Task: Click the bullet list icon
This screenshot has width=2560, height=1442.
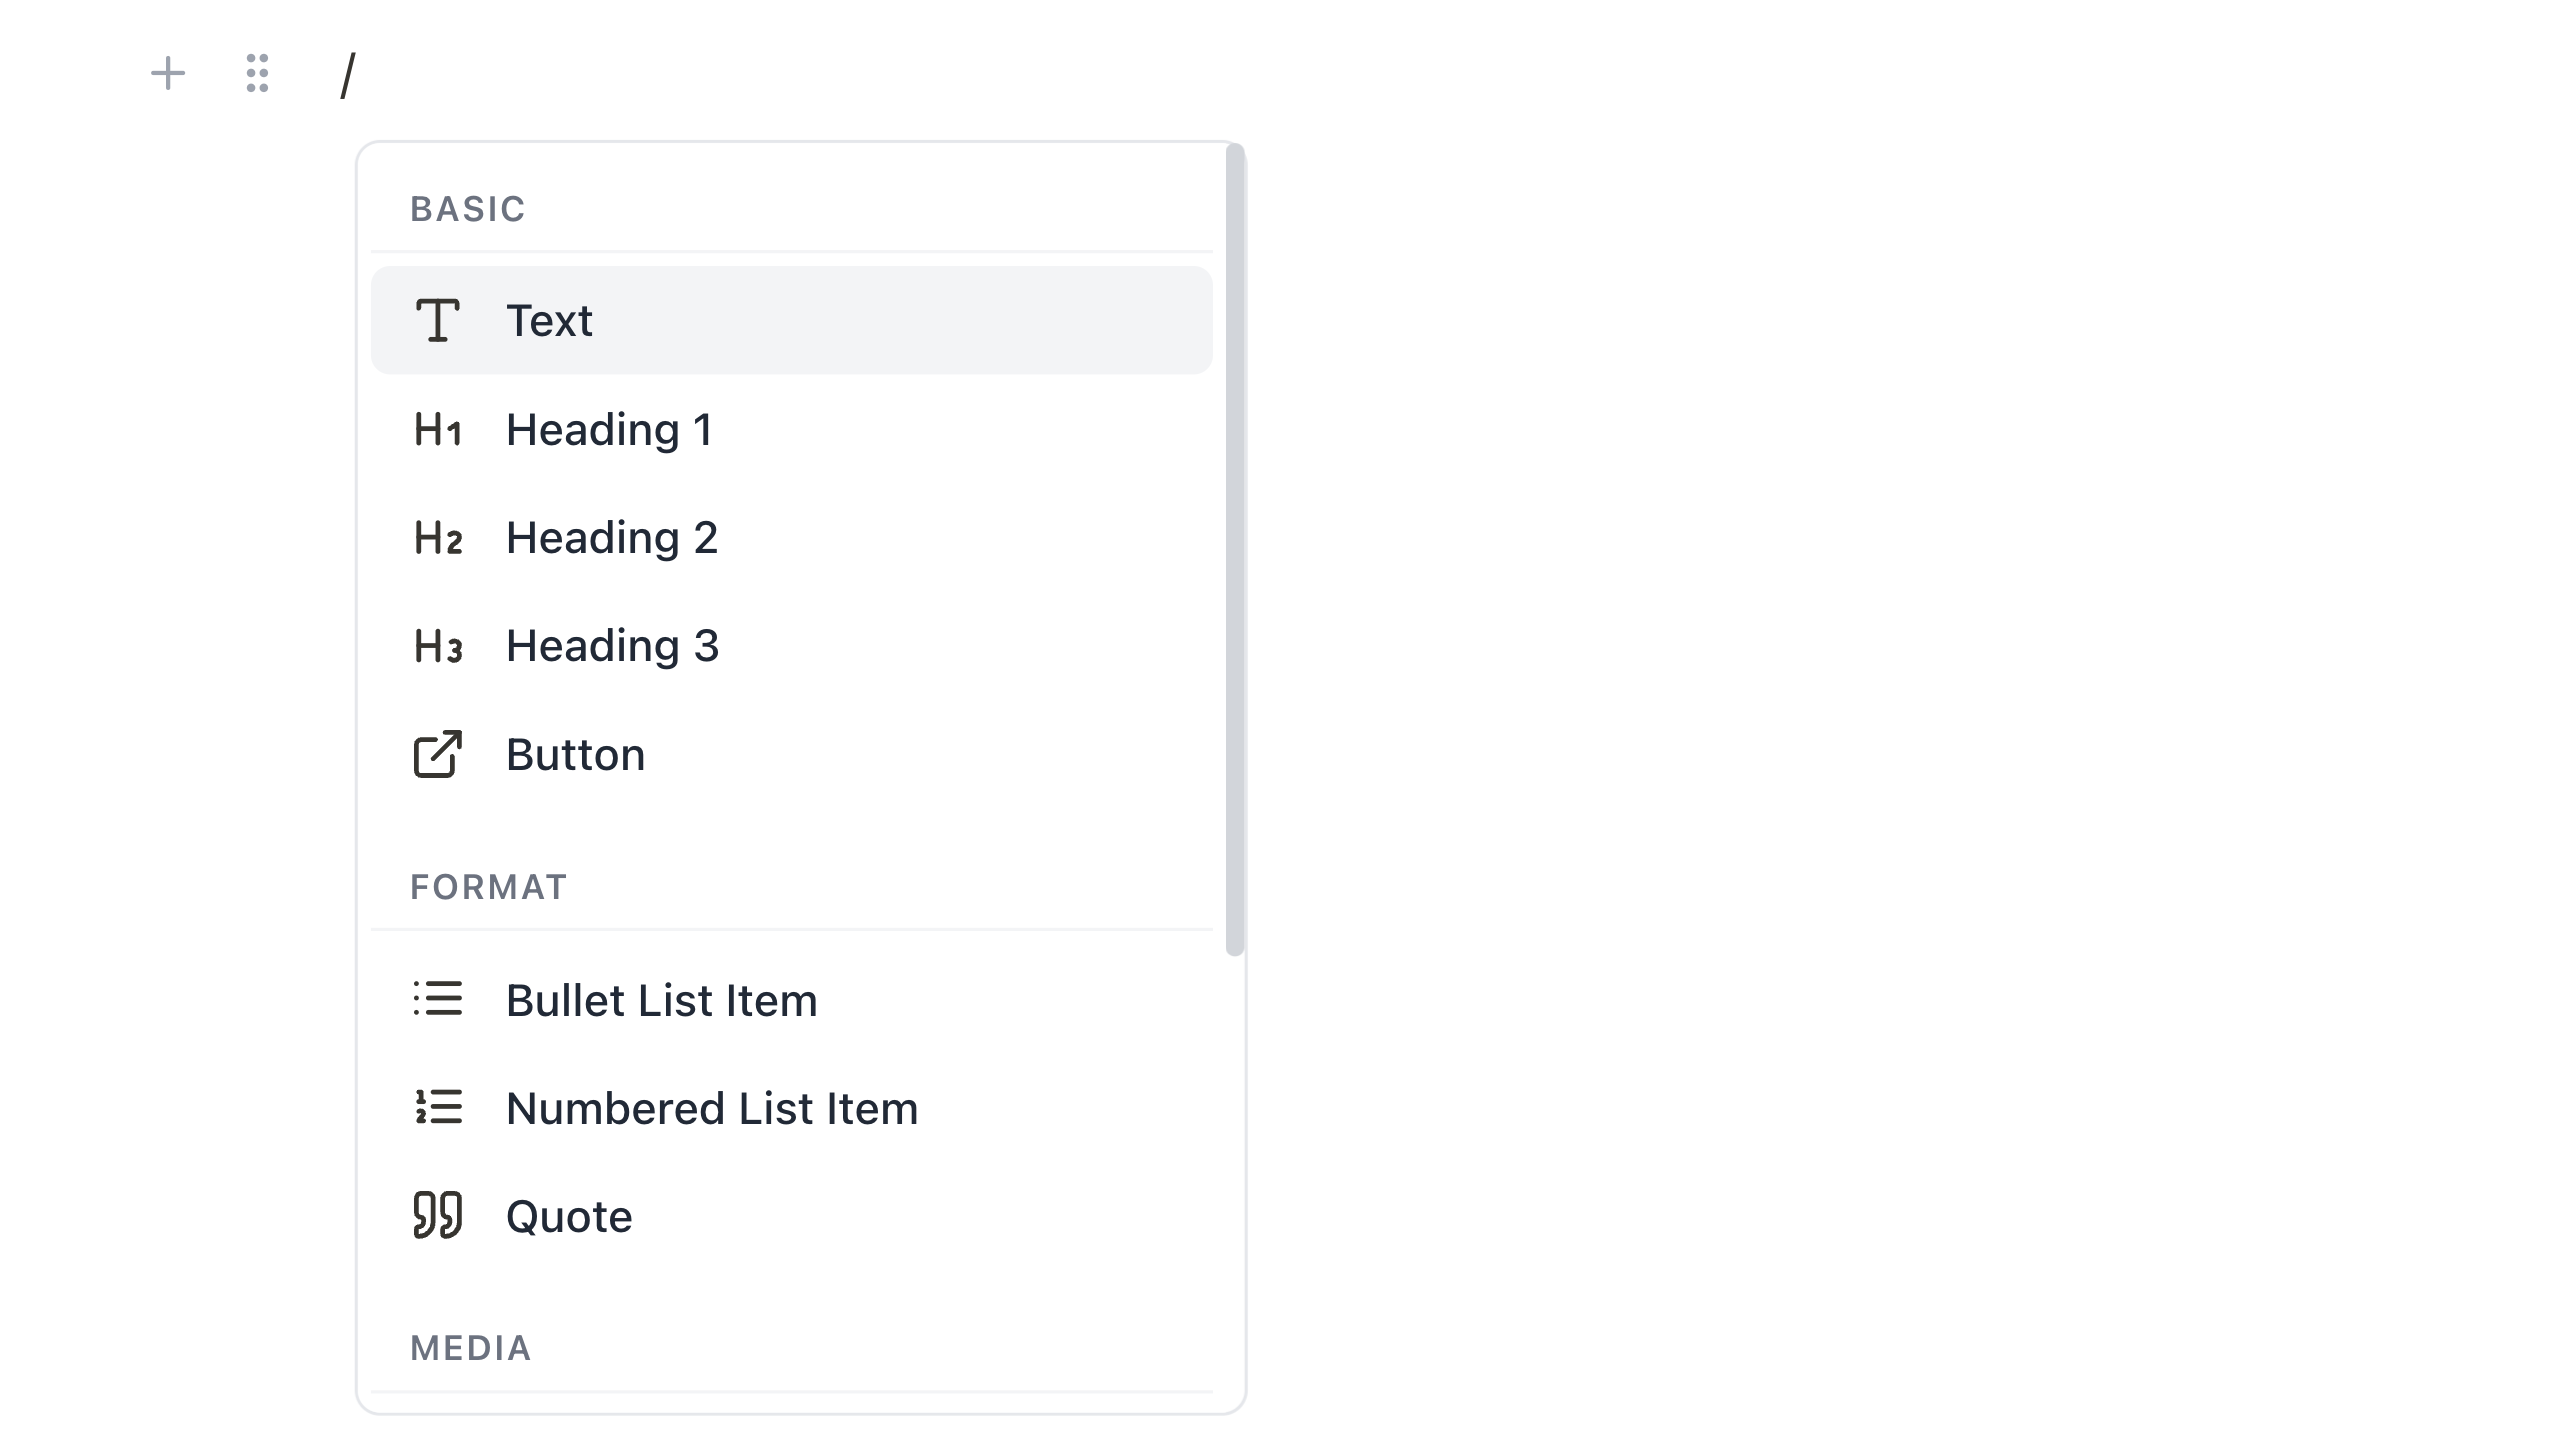Action: point(438,1000)
